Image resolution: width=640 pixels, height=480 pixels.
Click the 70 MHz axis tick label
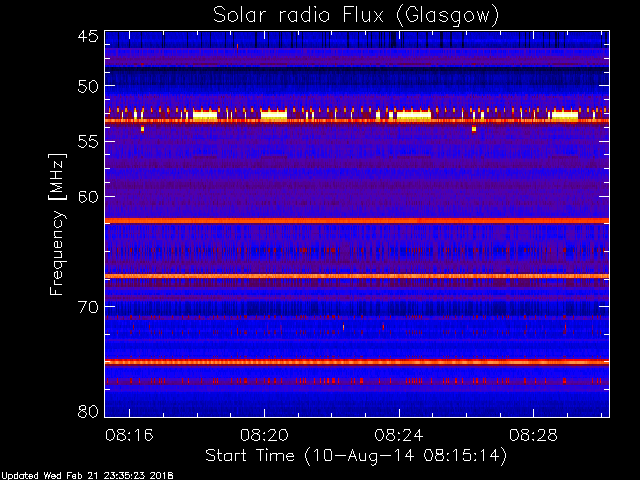pos(88,307)
